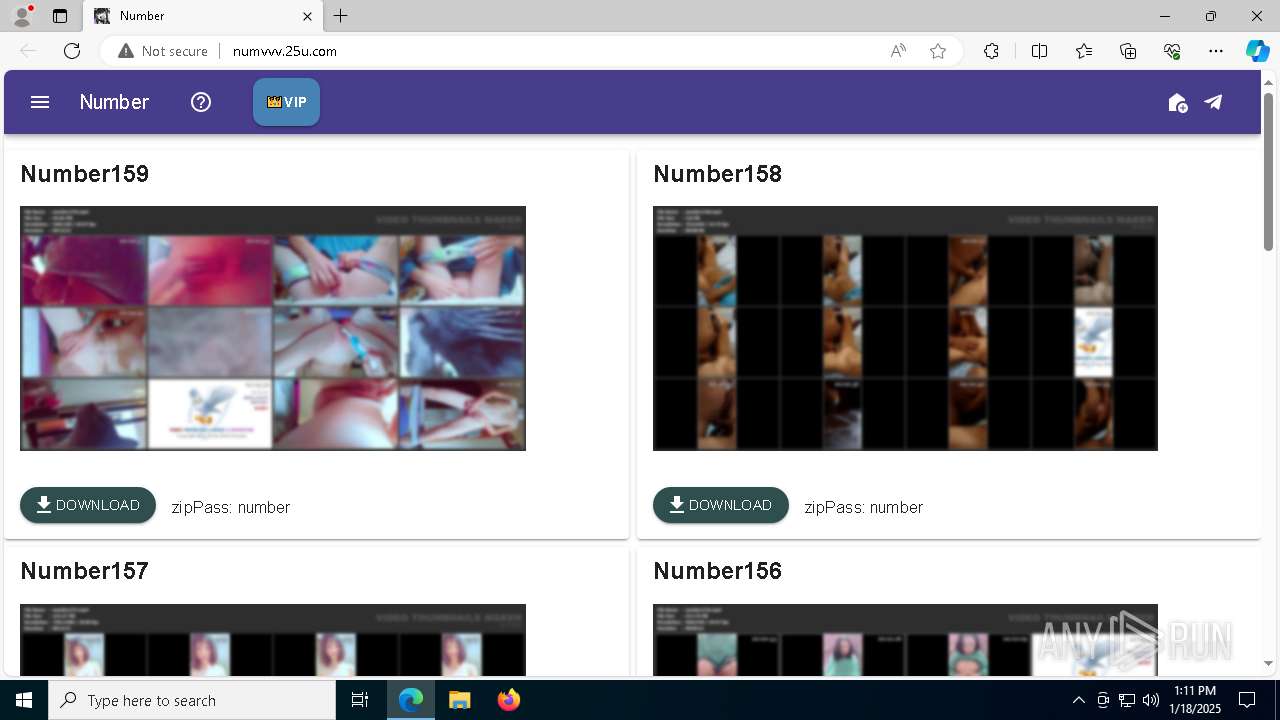Screen dimensions: 1280x720
Task: Click the address bar URL numvvv.25u.com
Action: [285, 51]
